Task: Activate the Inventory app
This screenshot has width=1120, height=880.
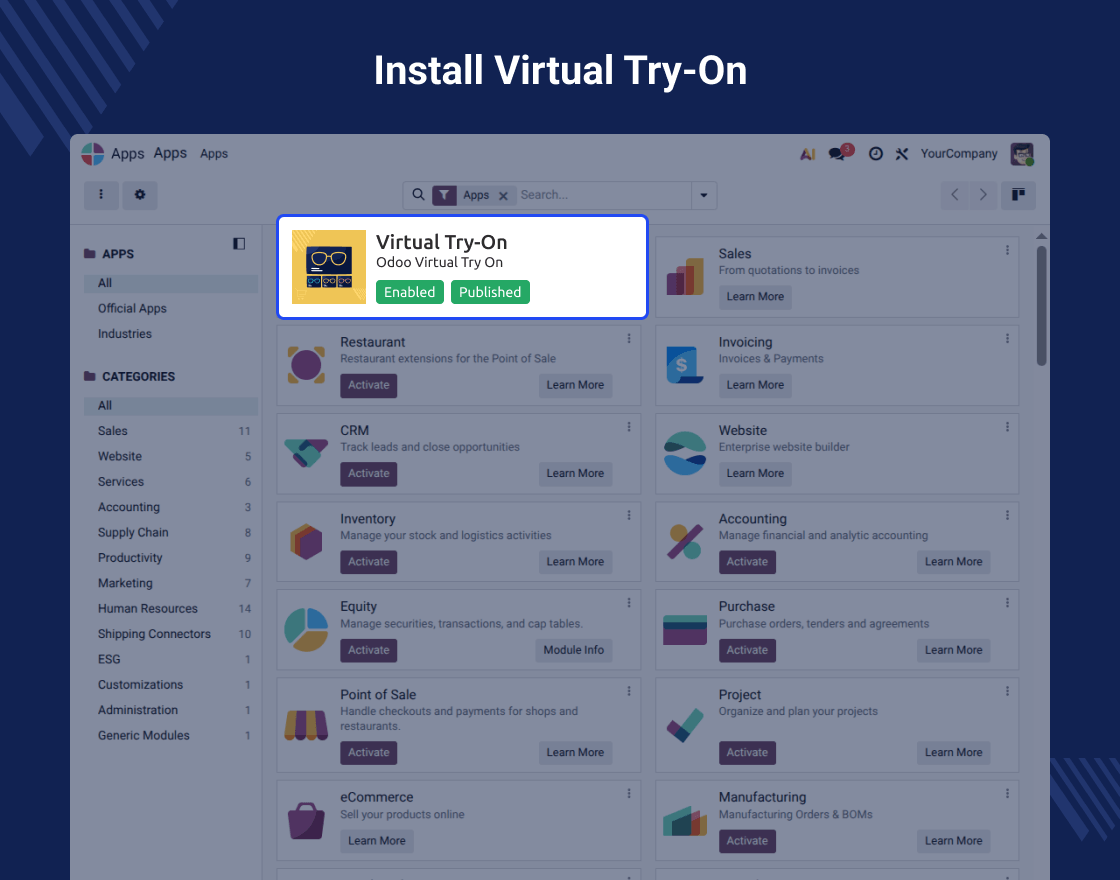Action: (369, 562)
